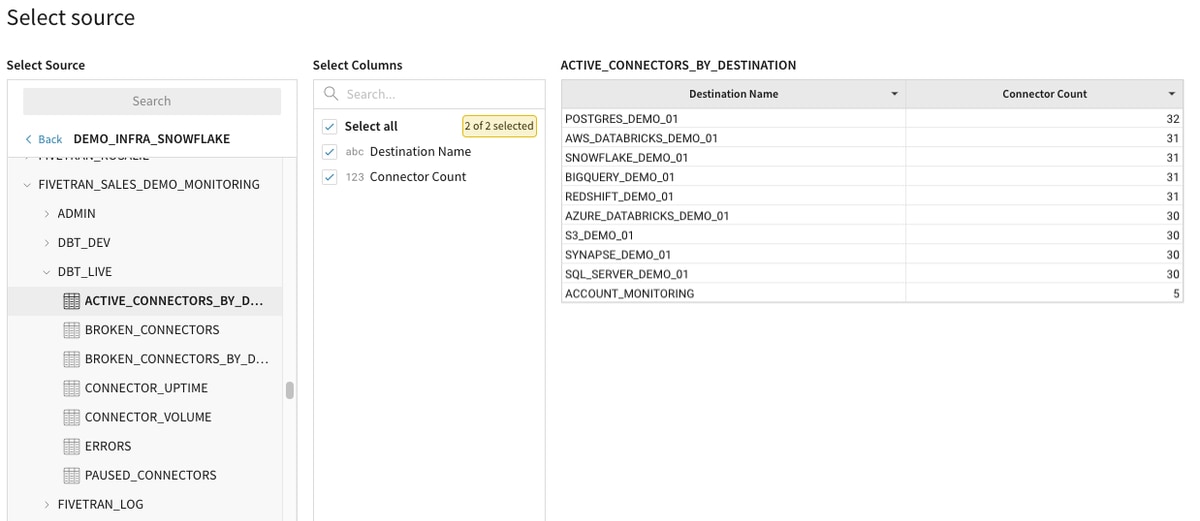
Task: Open the Destination Name column header dropdown
Action: tap(894, 94)
